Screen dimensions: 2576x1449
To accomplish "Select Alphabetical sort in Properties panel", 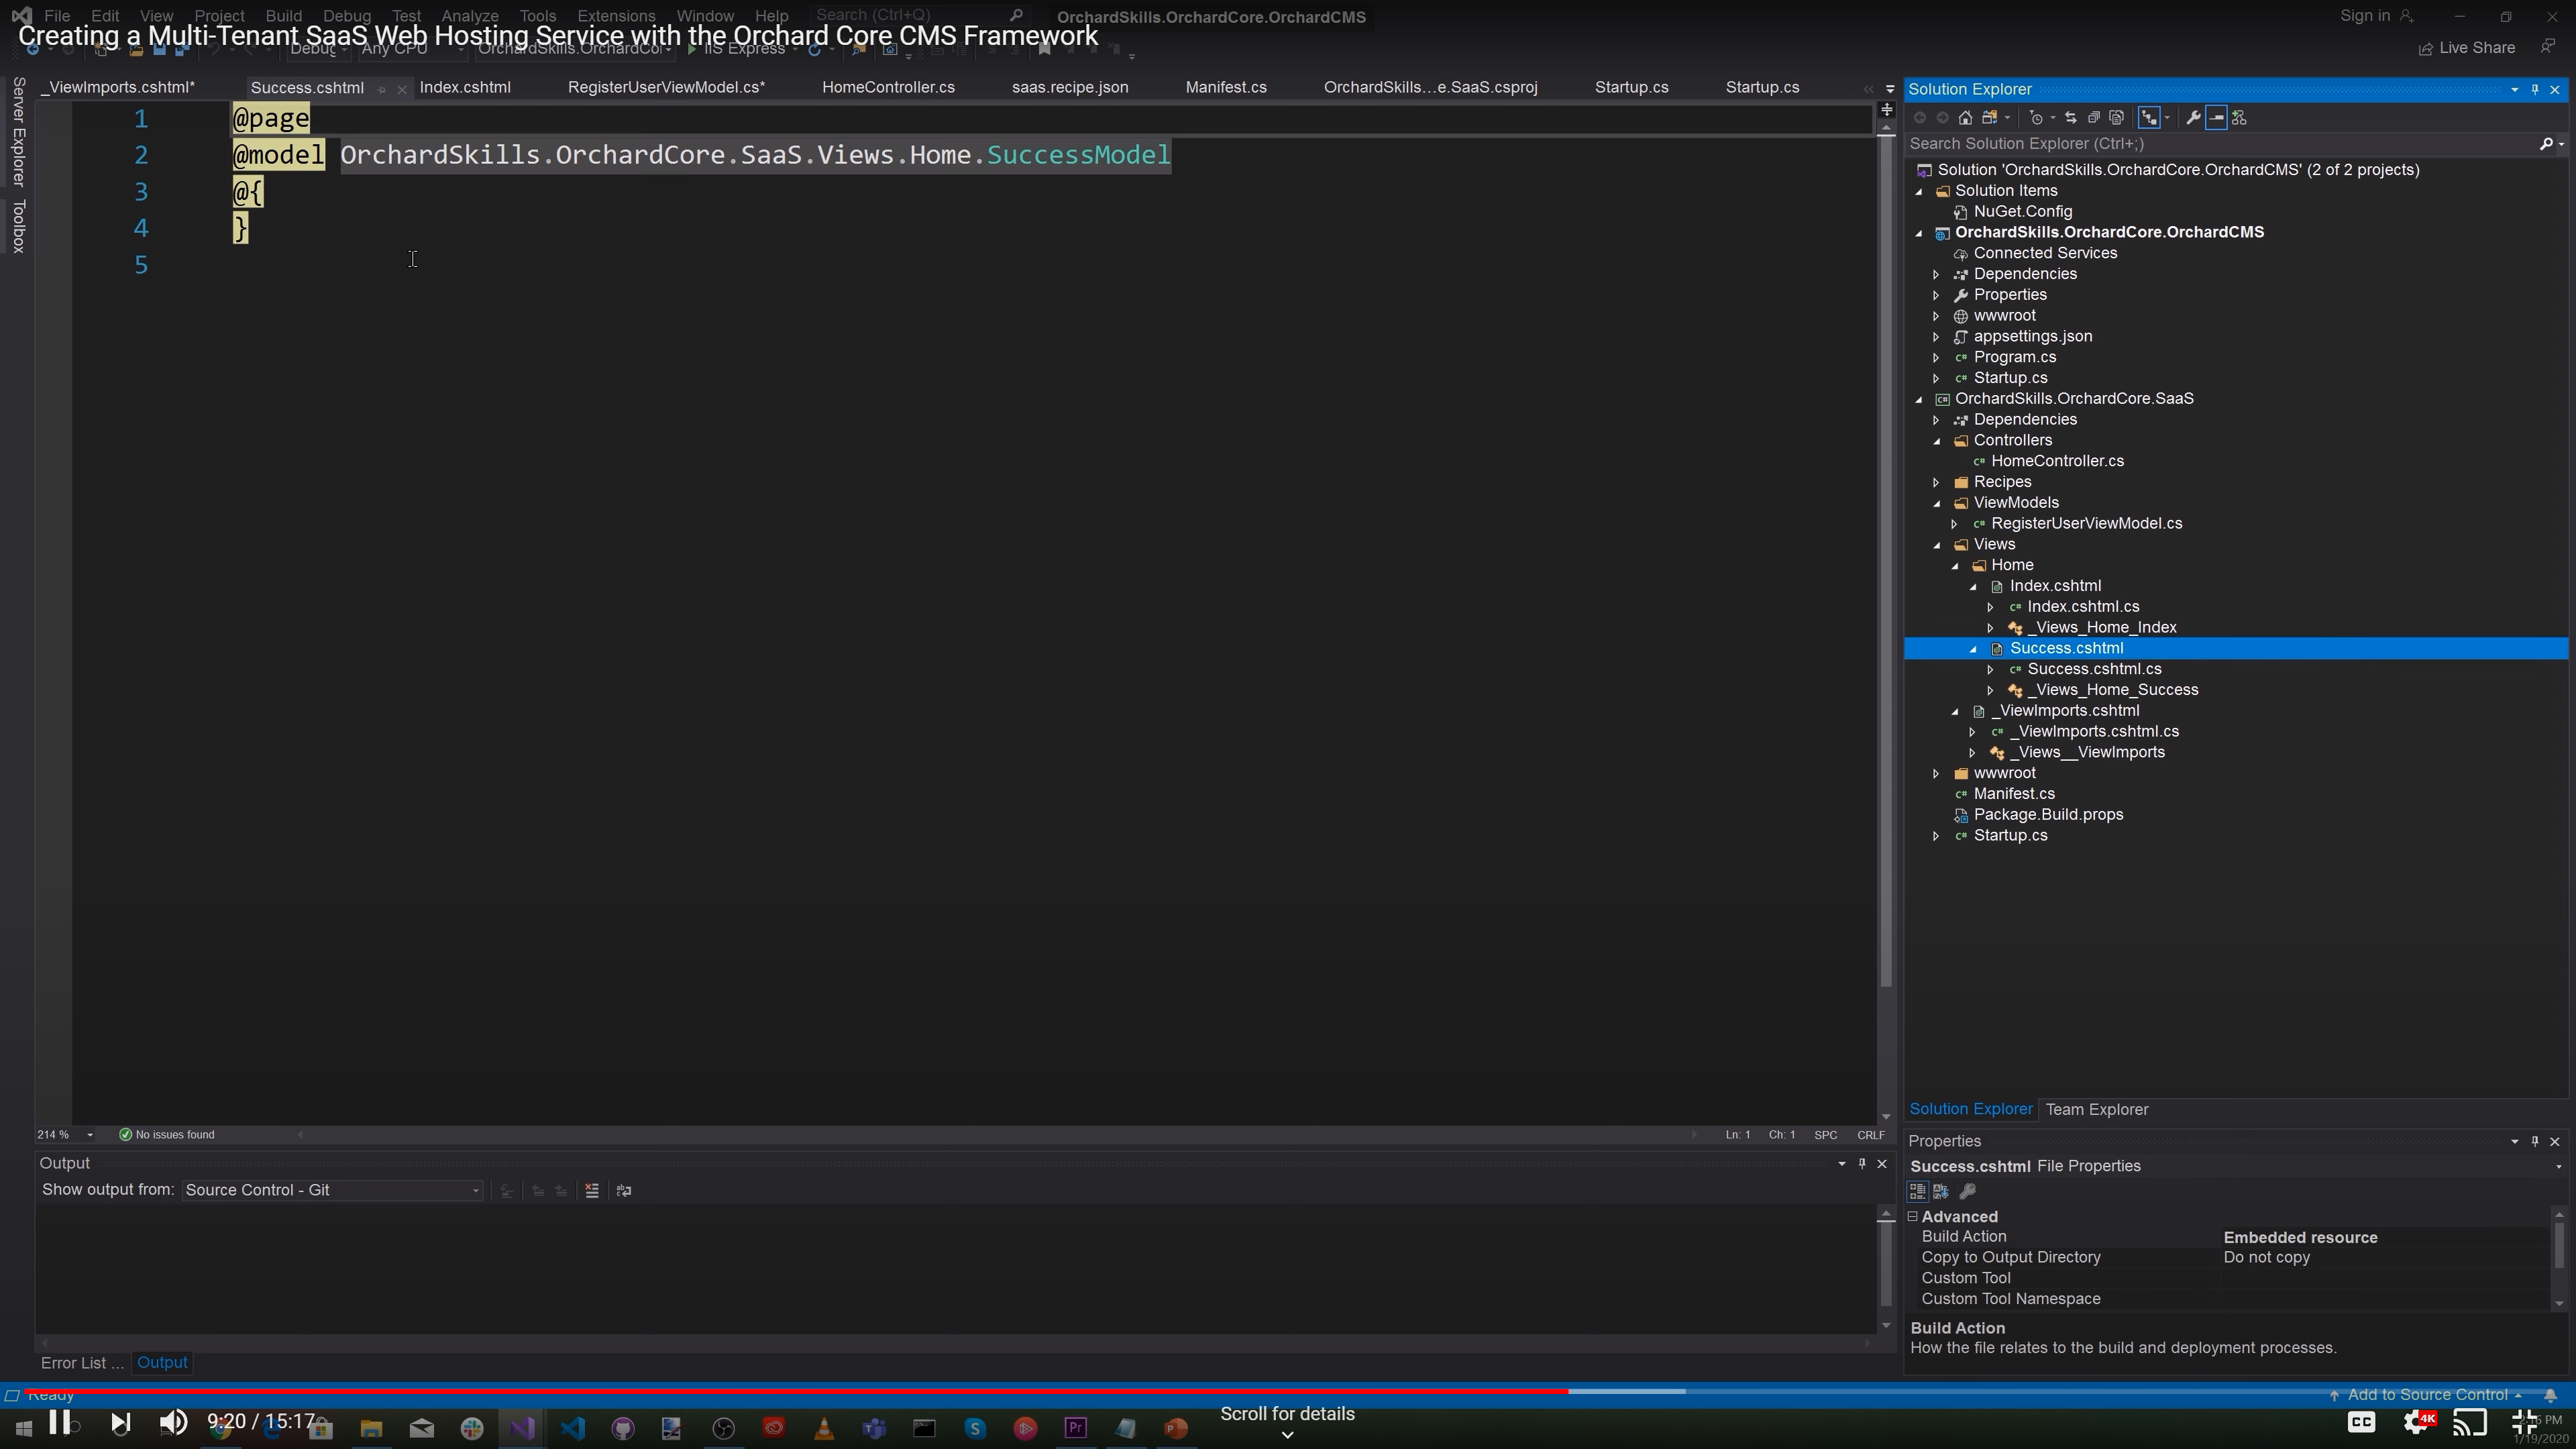I will pyautogui.click(x=1941, y=1191).
